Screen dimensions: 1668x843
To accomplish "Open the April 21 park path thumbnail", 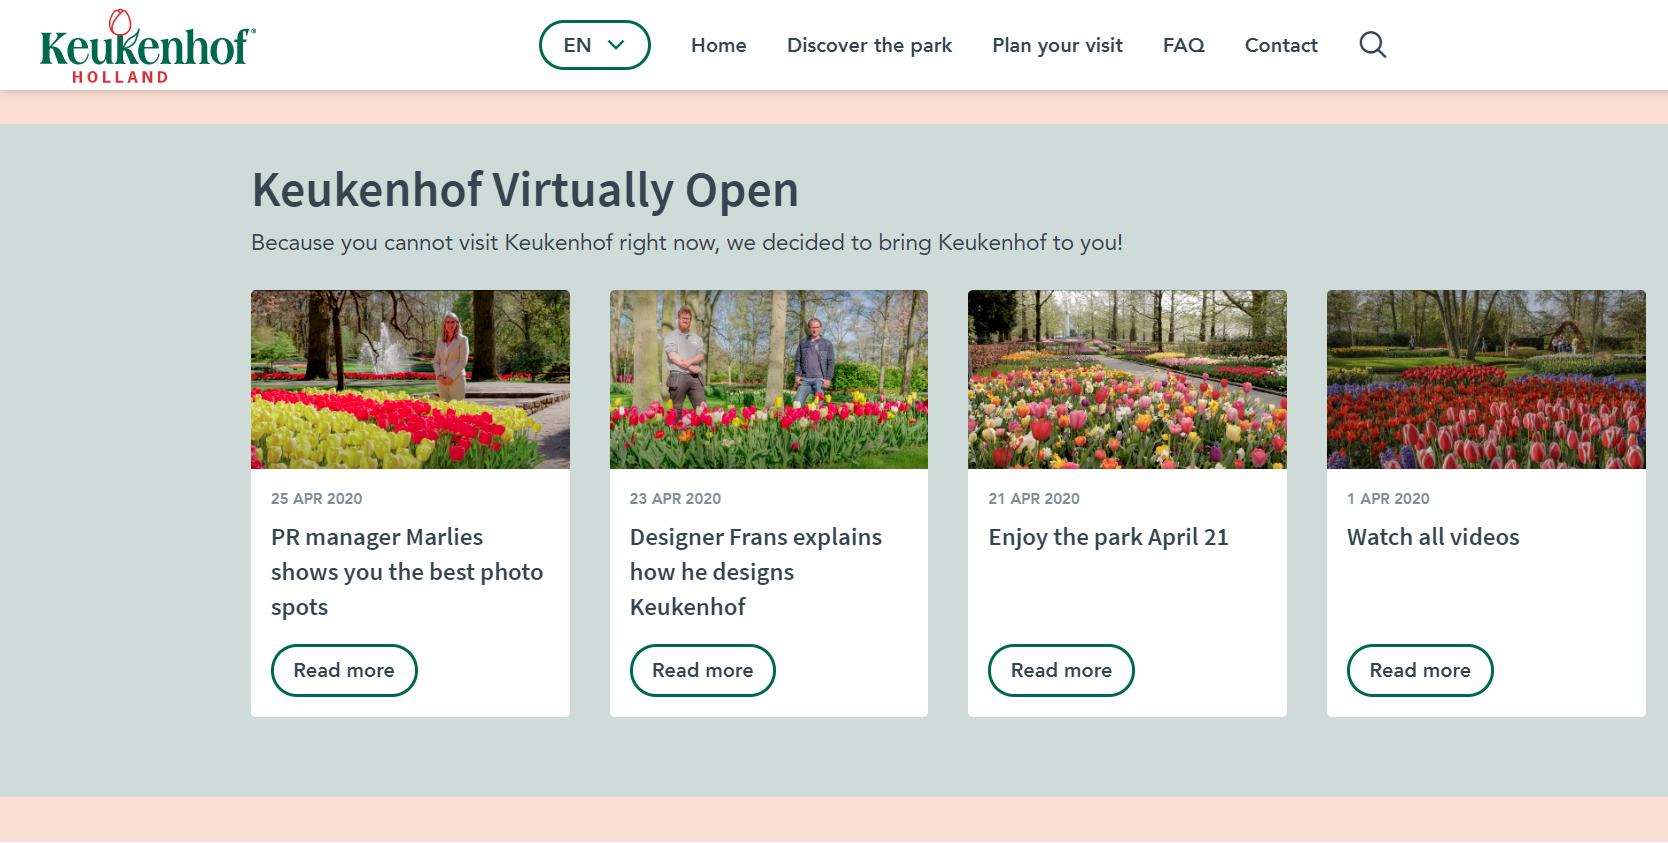I will [1127, 380].
